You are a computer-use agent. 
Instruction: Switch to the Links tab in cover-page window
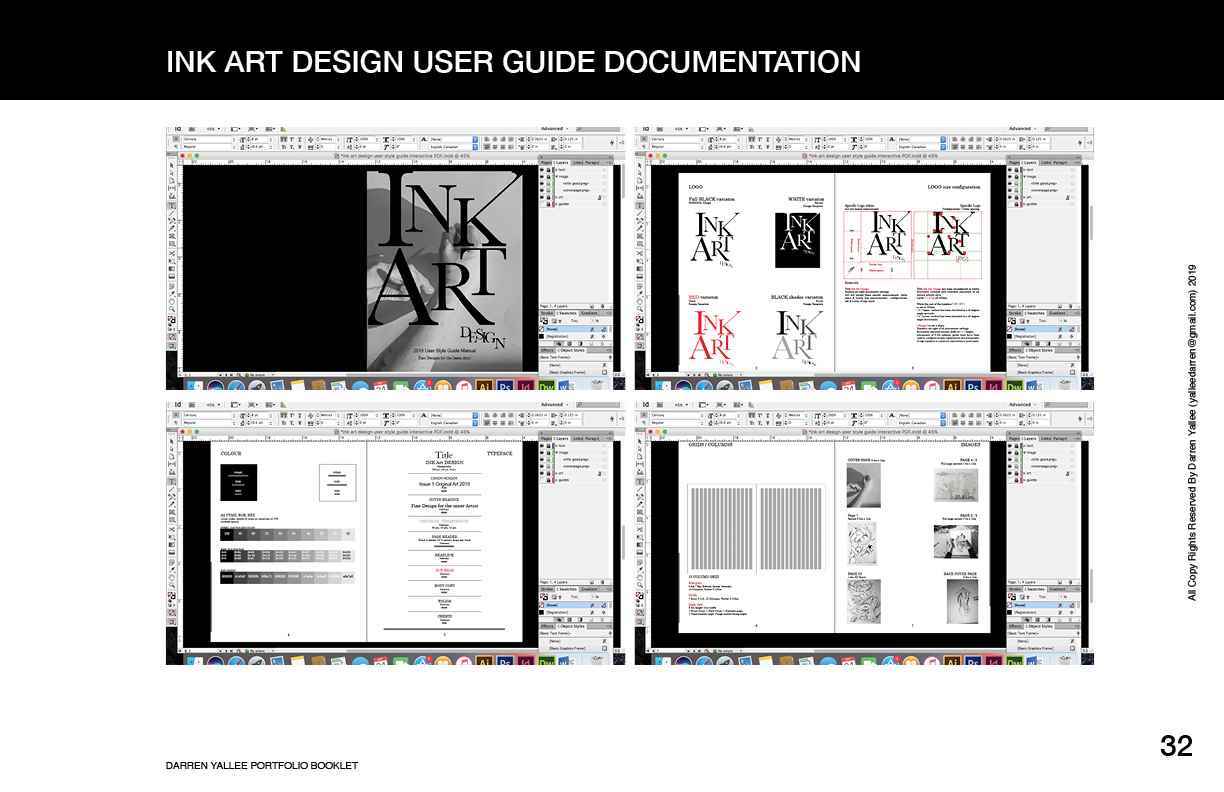tap(577, 163)
